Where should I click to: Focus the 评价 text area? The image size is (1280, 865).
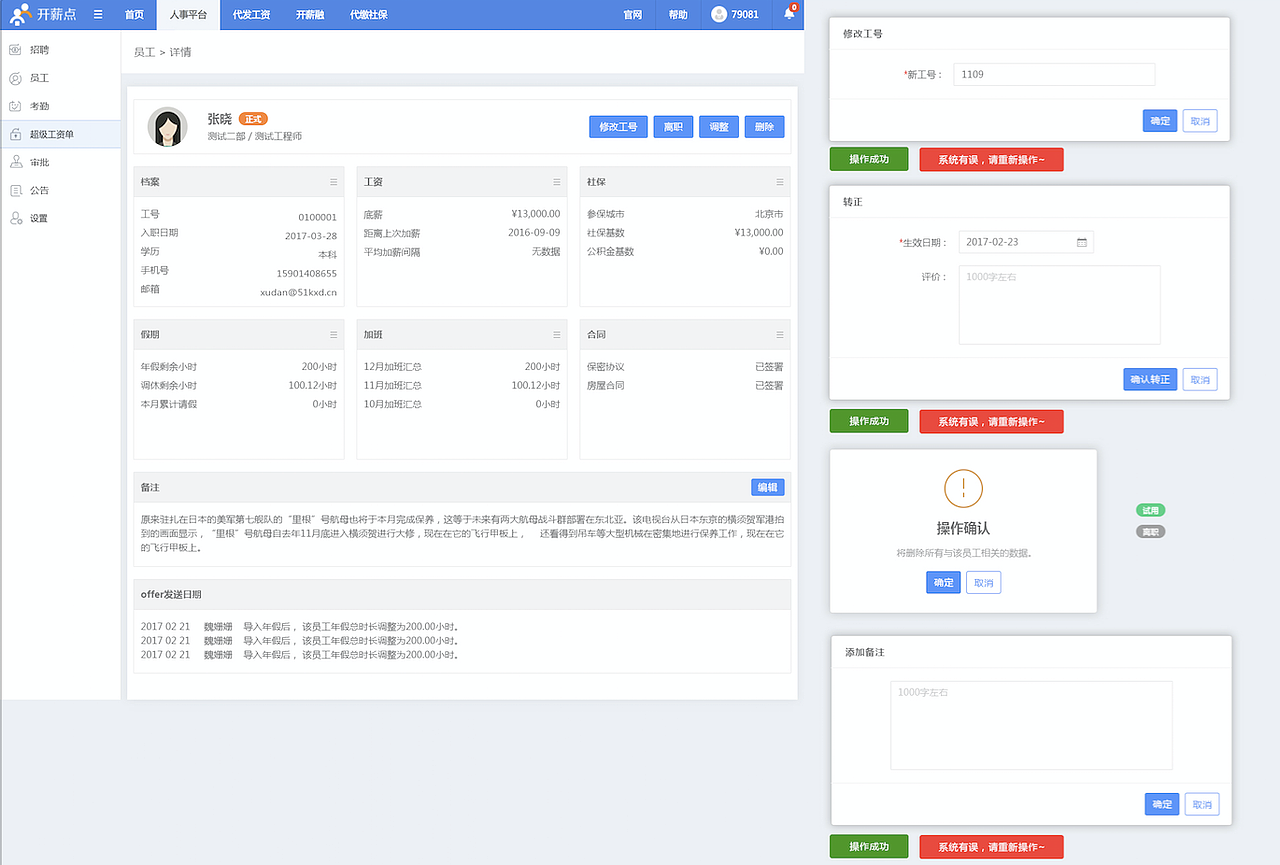tap(1060, 305)
